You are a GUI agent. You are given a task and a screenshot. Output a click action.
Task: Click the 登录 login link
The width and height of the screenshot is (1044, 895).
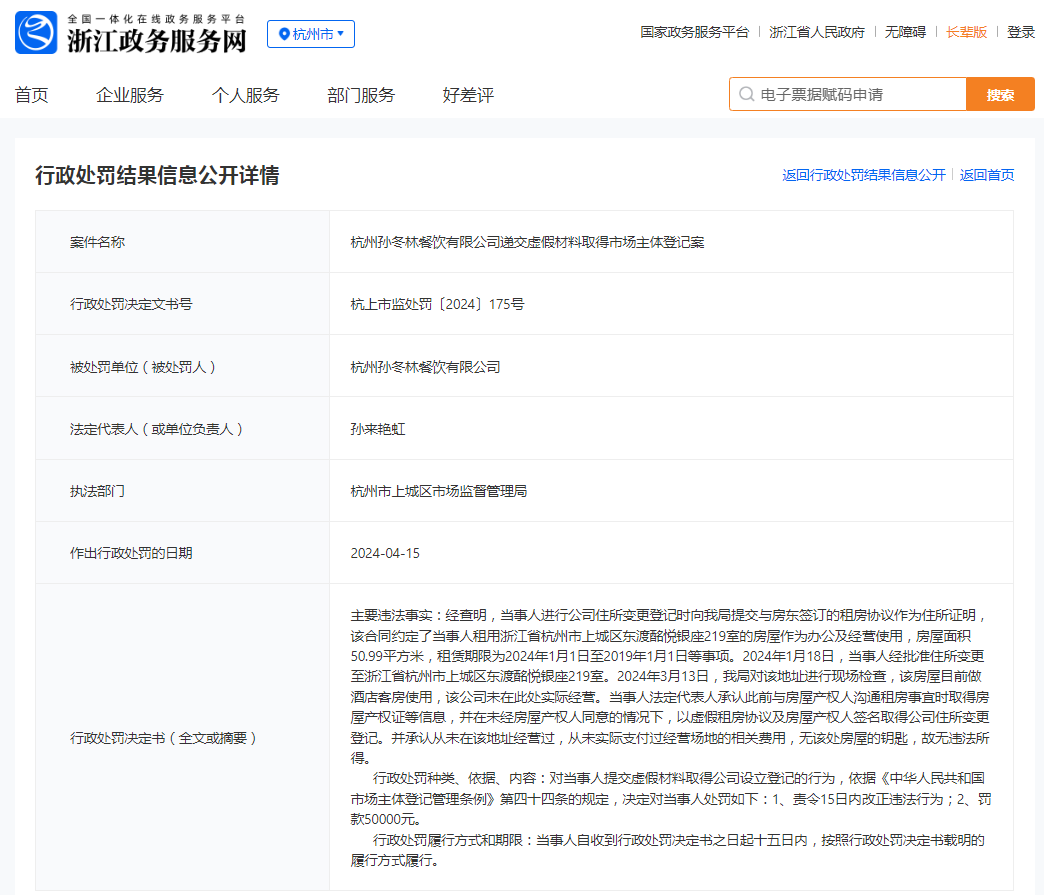coord(1021,32)
